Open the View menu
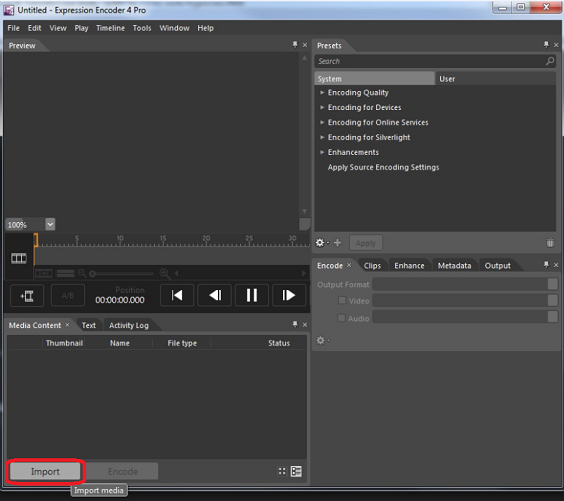 pos(58,28)
